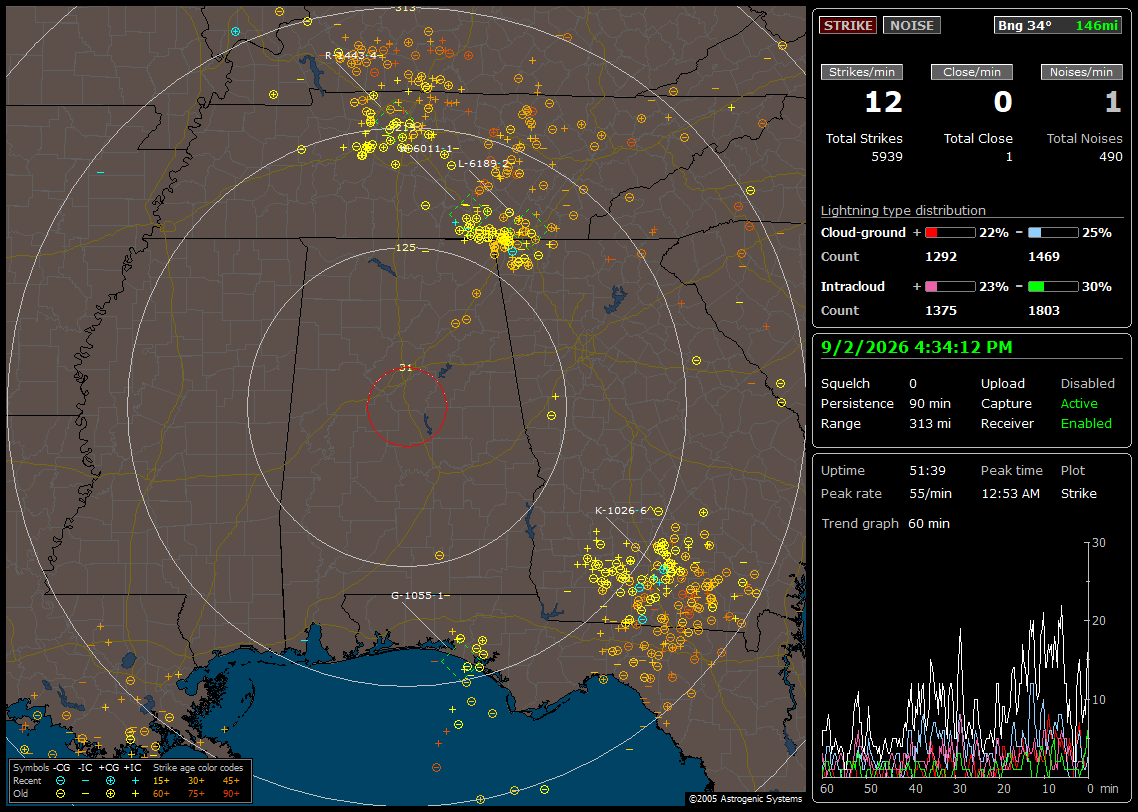The image size is (1138, 812).
Task: Click storm cell label K-1026-6
Action: tap(621, 510)
